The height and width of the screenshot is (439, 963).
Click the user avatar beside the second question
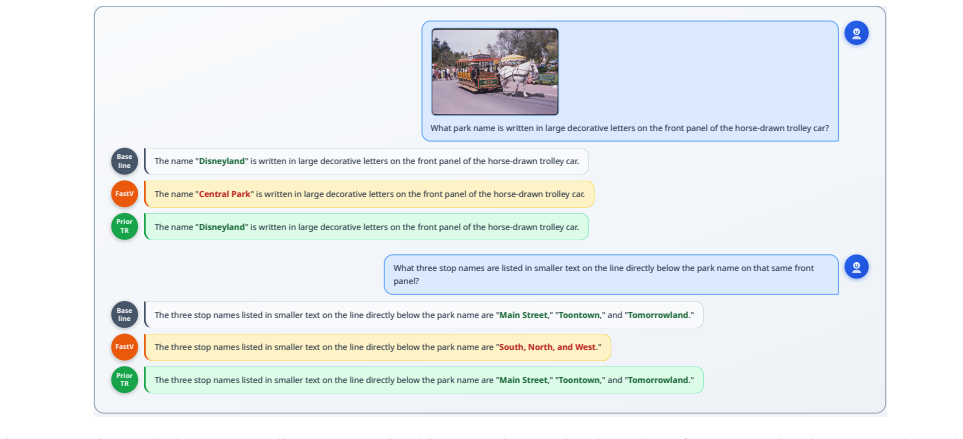click(x=856, y=267)
